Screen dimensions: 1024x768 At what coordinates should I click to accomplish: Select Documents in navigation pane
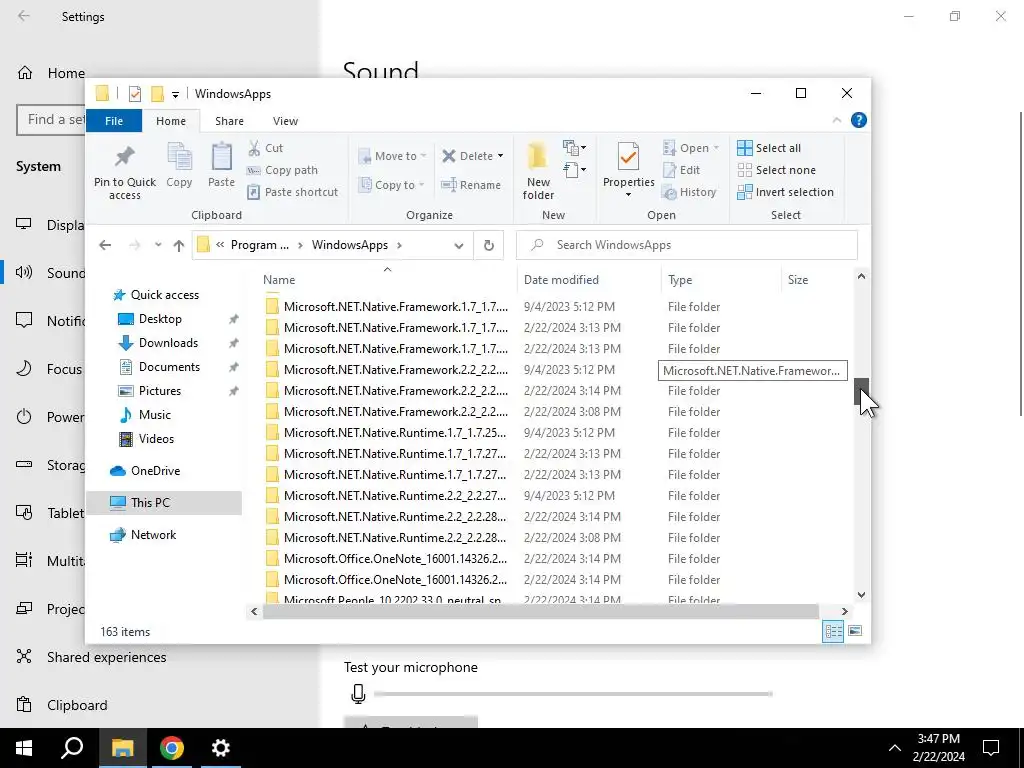coord(169,367)
